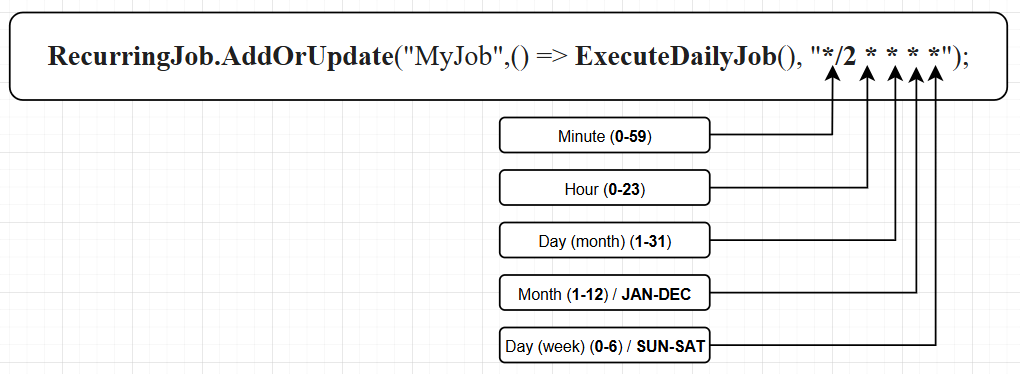This screenshot has height=374, width=1020.
Task: Select the Minute (0-59) box
Action: (x=604, y=135)
